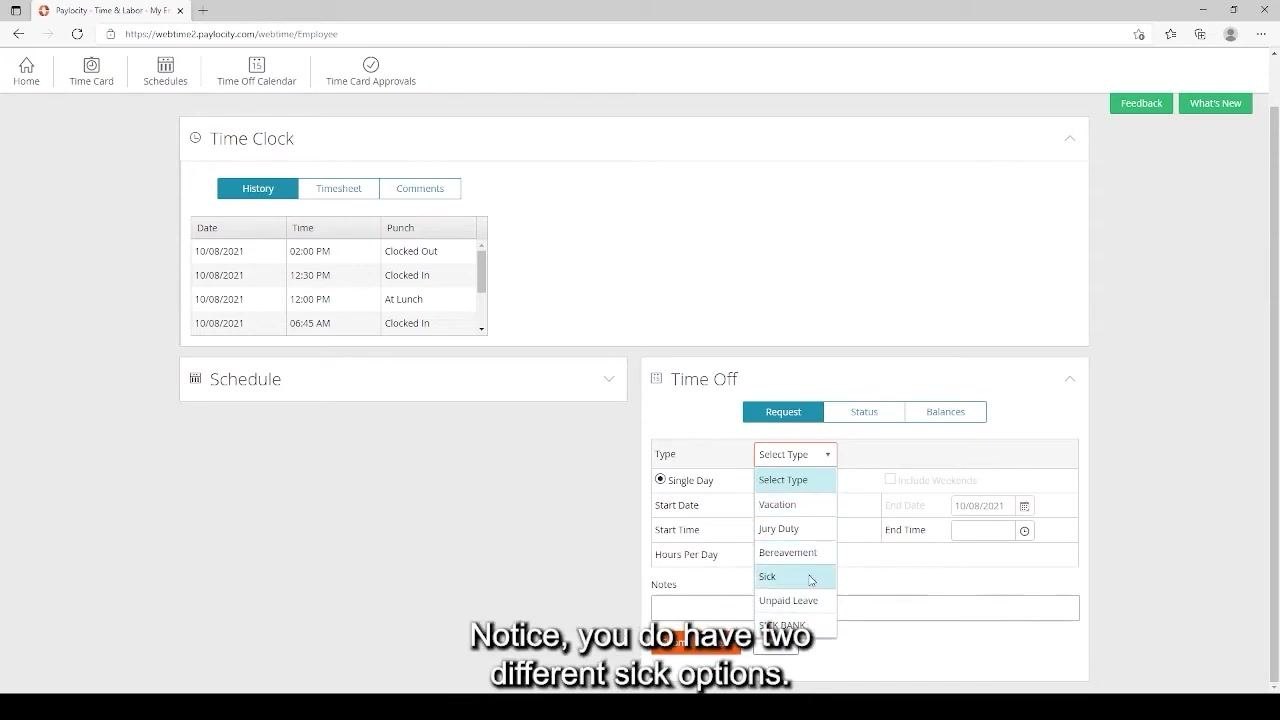Open the Time Off Calendar
This screenshot has height=720, width=1280.
(x=257, y=71)
